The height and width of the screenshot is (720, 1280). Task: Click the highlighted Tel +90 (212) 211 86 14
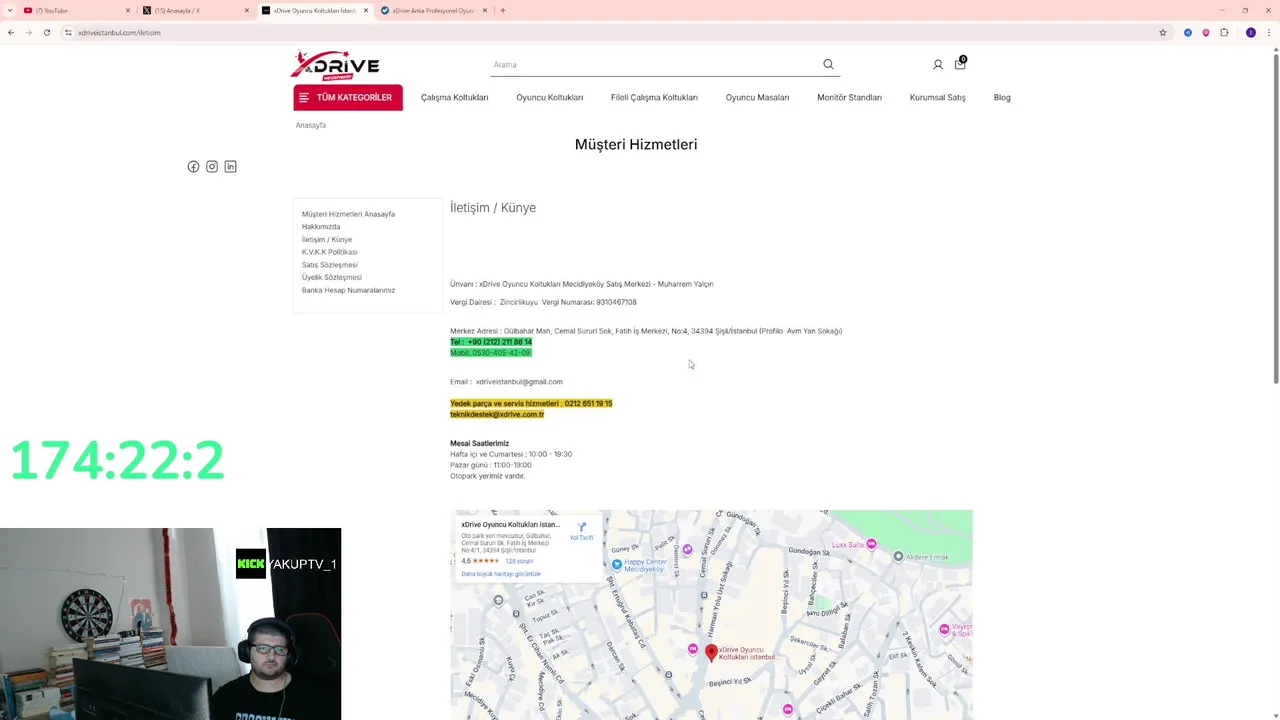(x=491, y=342)
